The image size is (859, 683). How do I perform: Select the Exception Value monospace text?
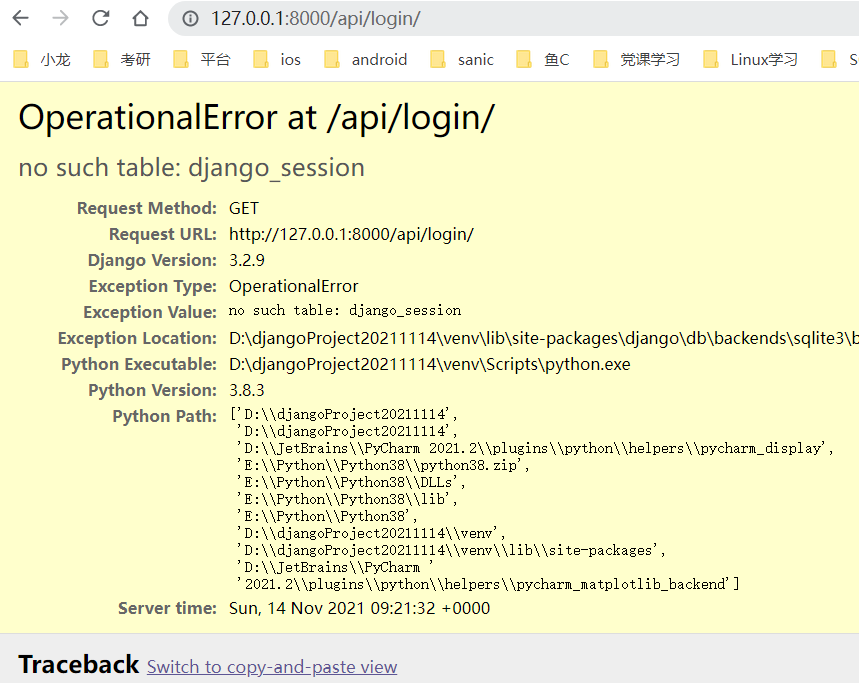[345, 311]
